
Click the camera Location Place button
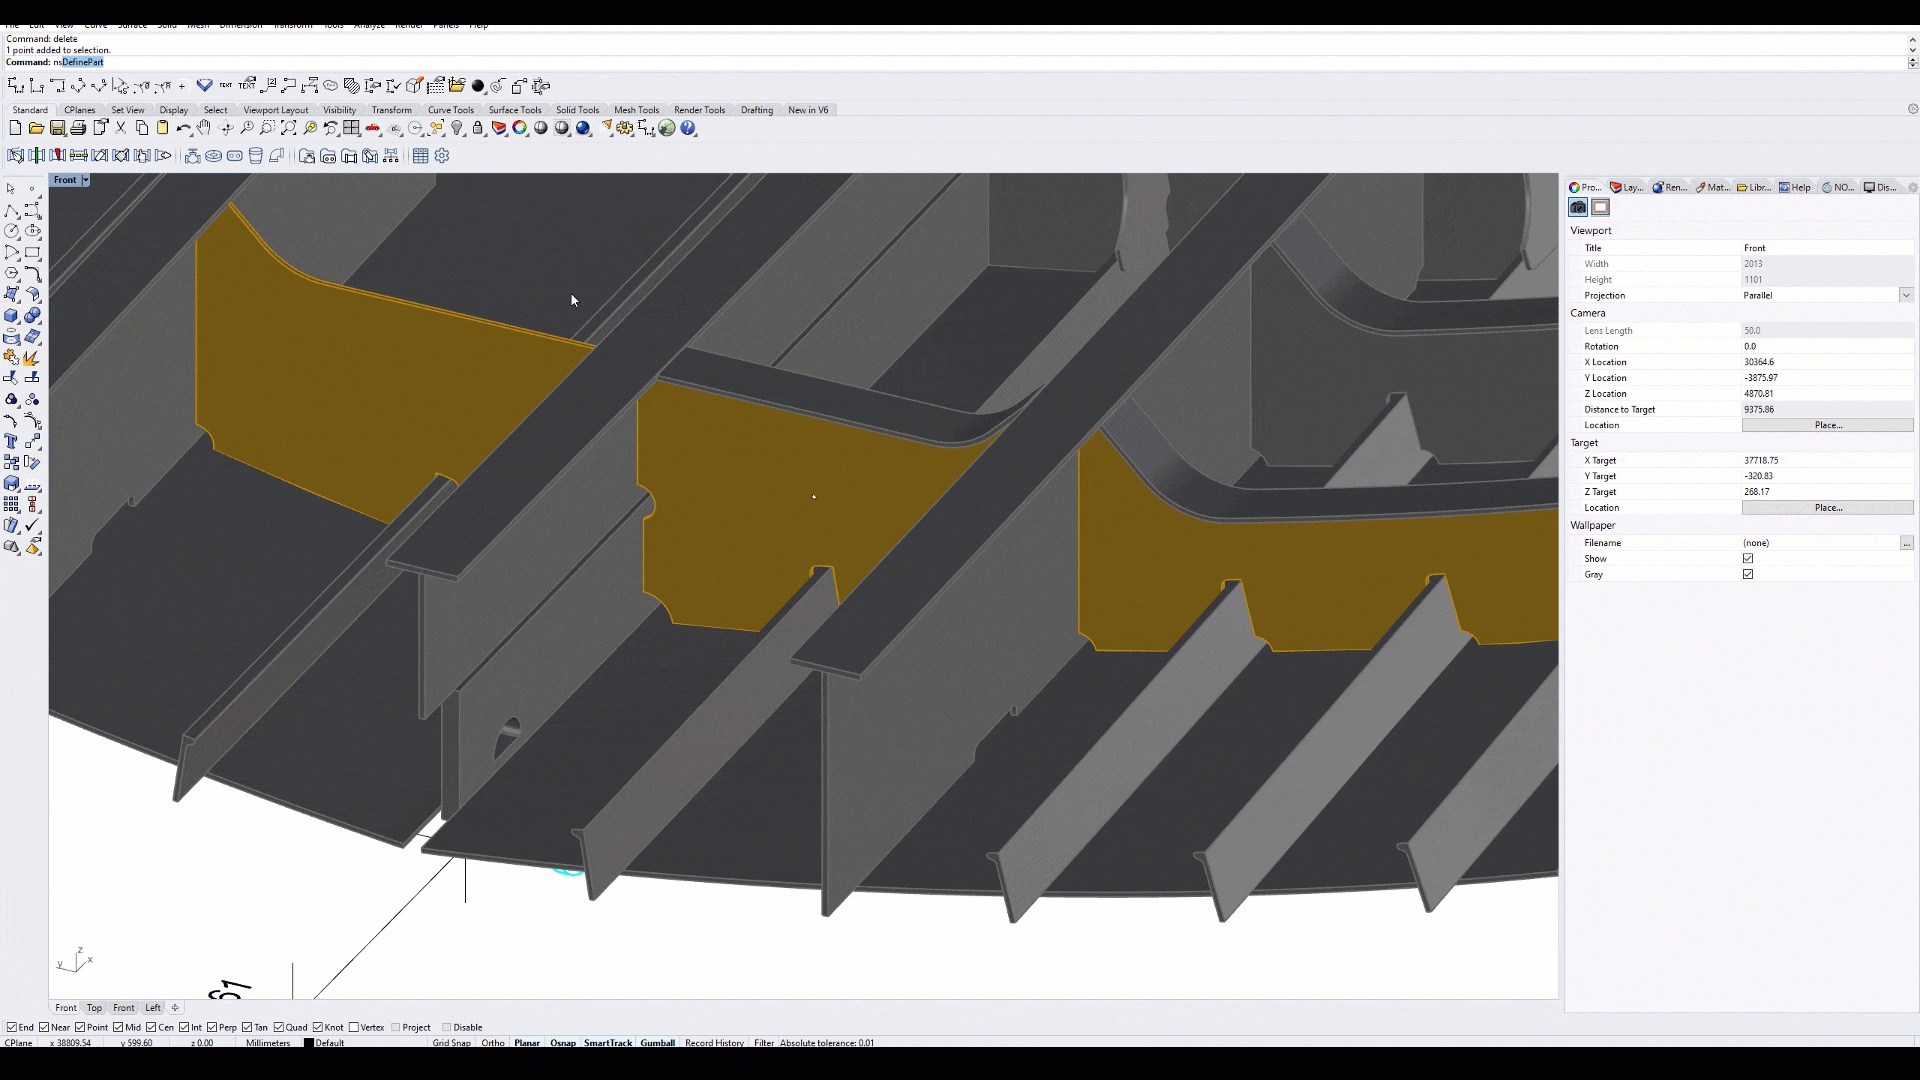click(1827, 425)
